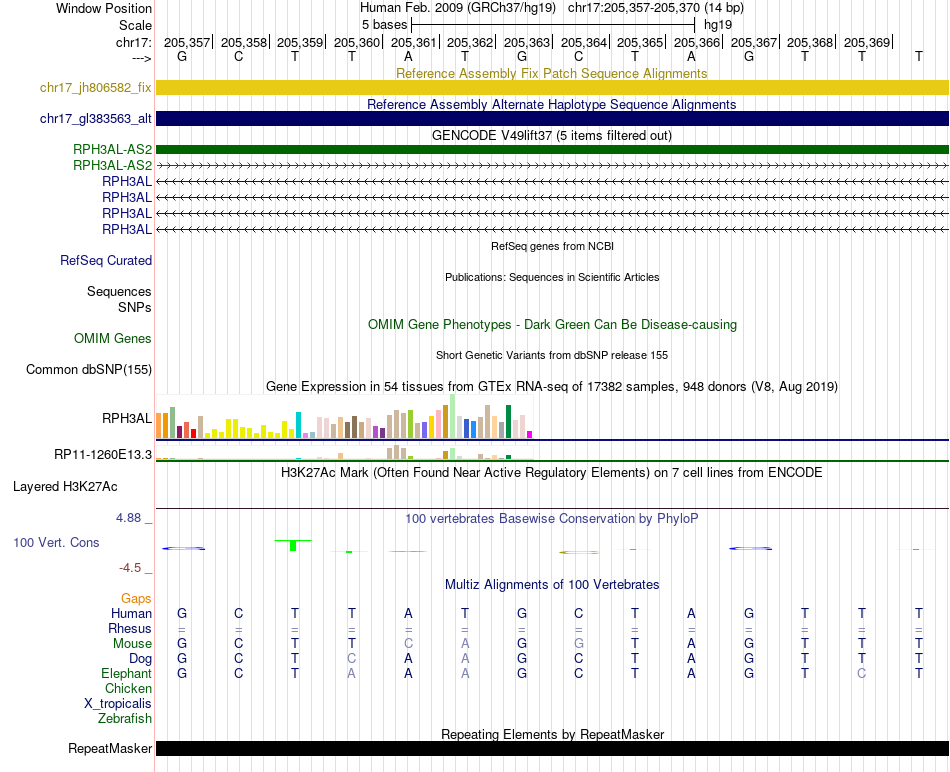The width and height of the screenshot is (950, 772).
Task: Click the Sequences SNPs track label
Action: [x=119, y=299]
